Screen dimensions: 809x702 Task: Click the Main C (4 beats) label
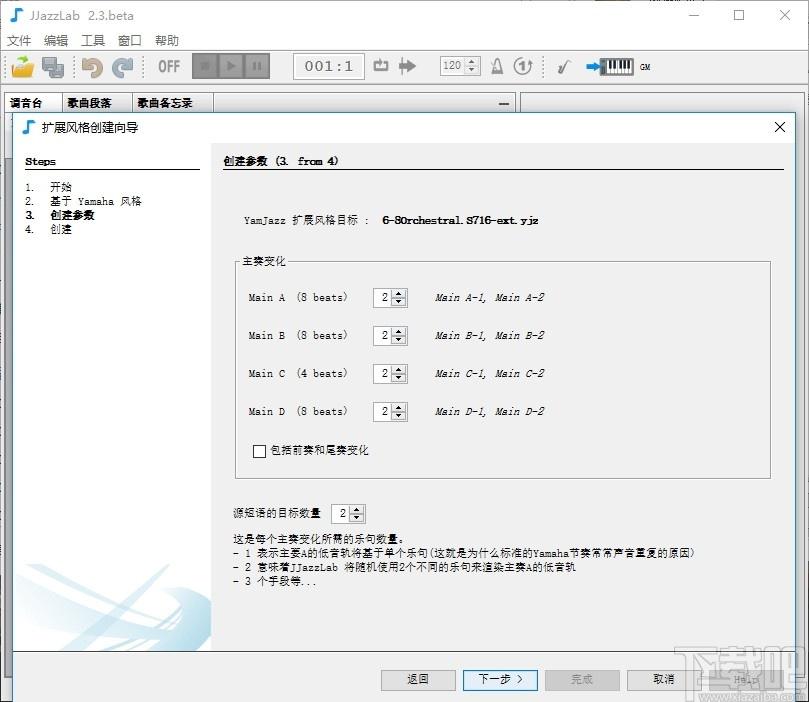tap(298, 373)
